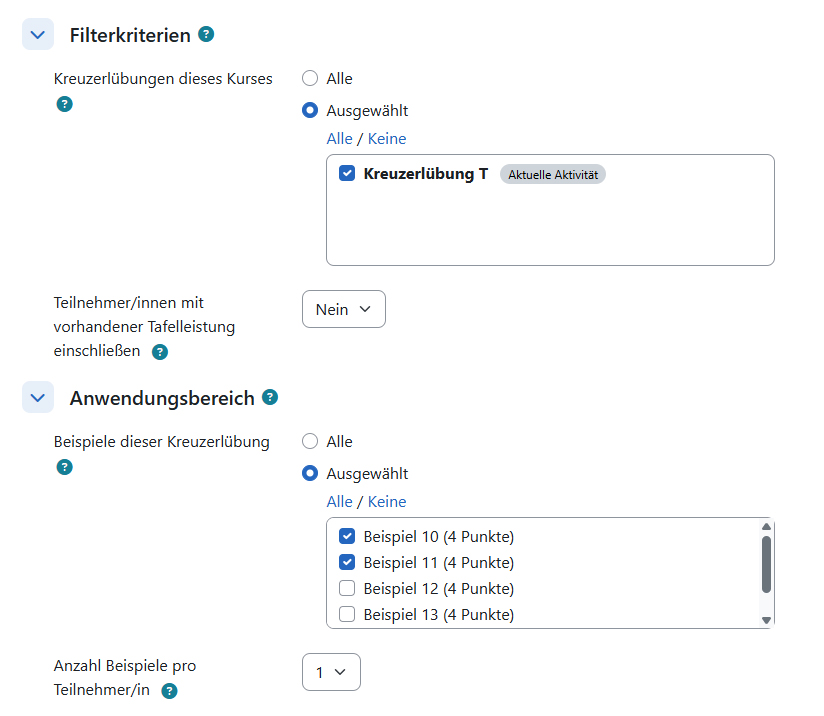
Task: Select Alle radio for Kreuzerlübungen dieses Kurses
Action: click(310, 78)
